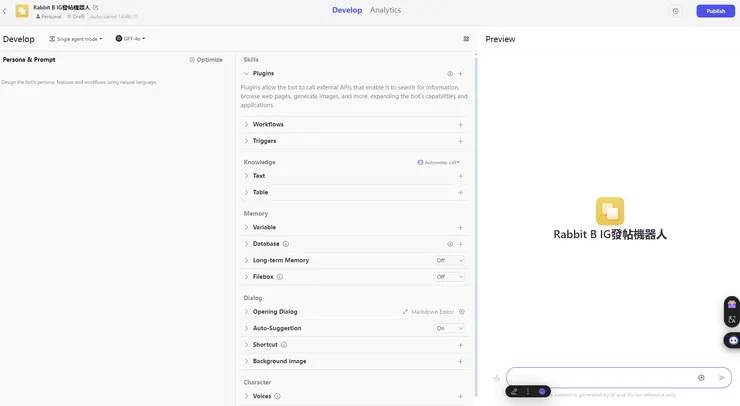Click the Optimize prompt button

point(206,60)
